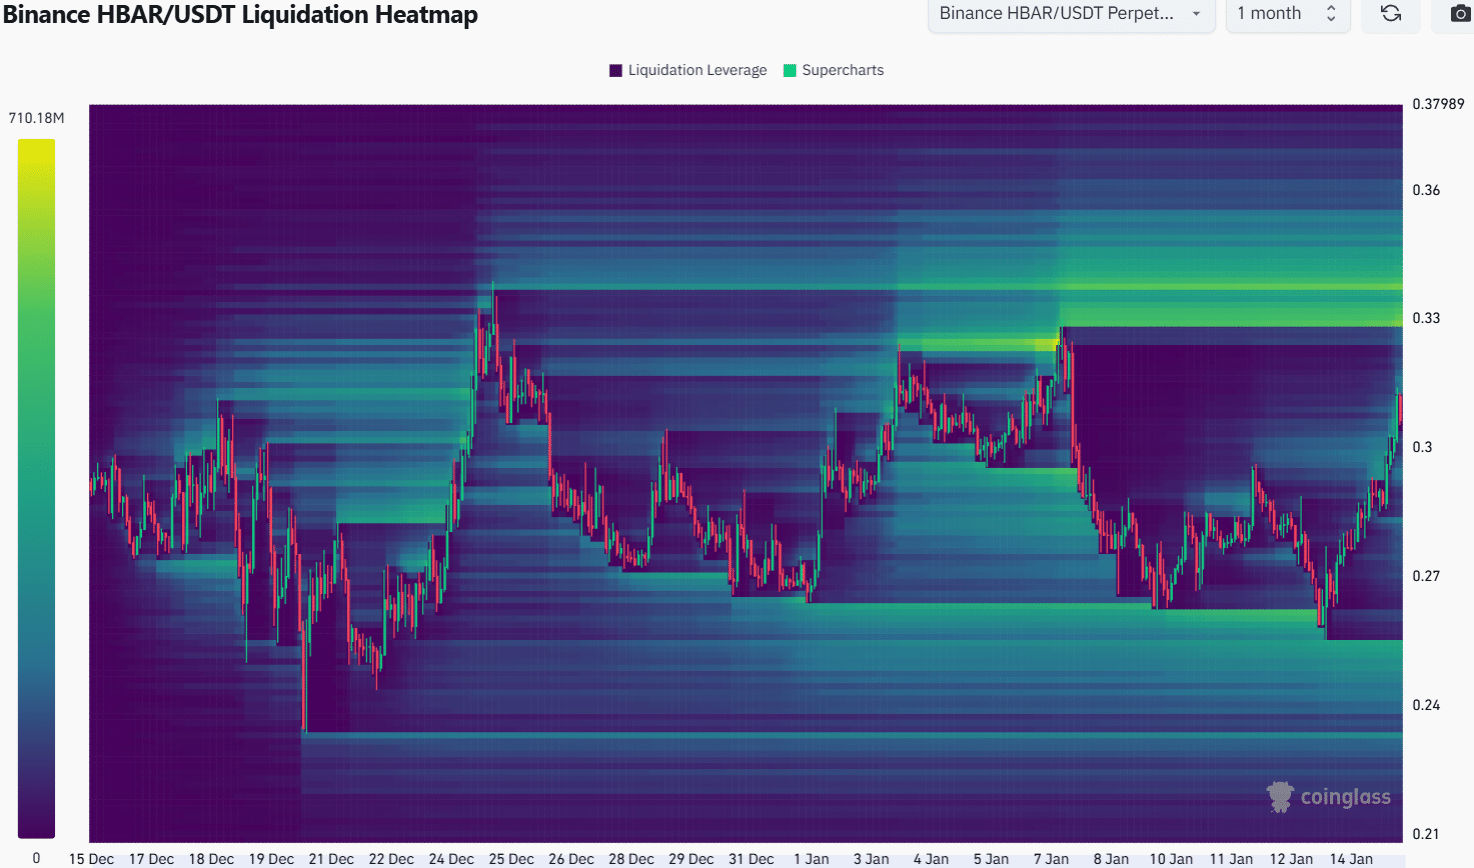Click the 26 Dec date label

571,859
